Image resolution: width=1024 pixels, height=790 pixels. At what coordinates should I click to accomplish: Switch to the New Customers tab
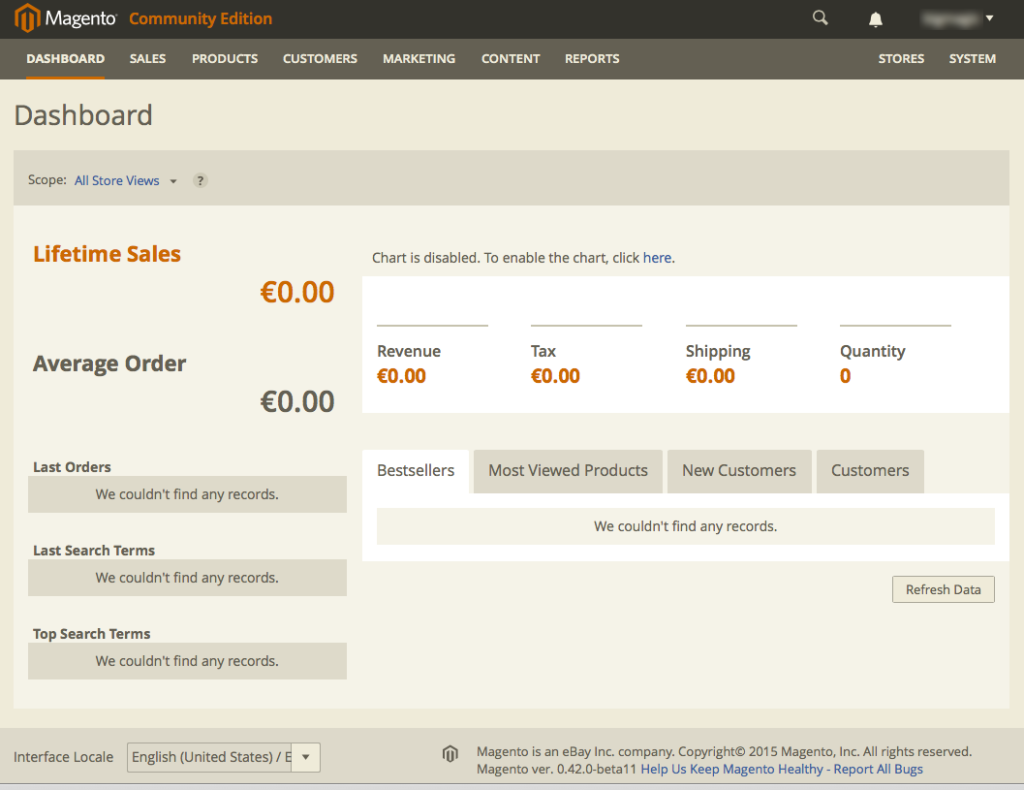[739, 471]
